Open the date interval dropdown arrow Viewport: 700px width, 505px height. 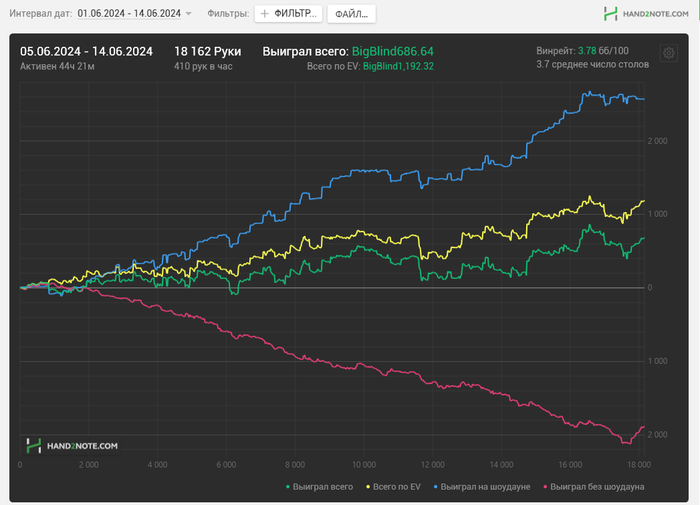pyautogui.click(x=188, y=14)
